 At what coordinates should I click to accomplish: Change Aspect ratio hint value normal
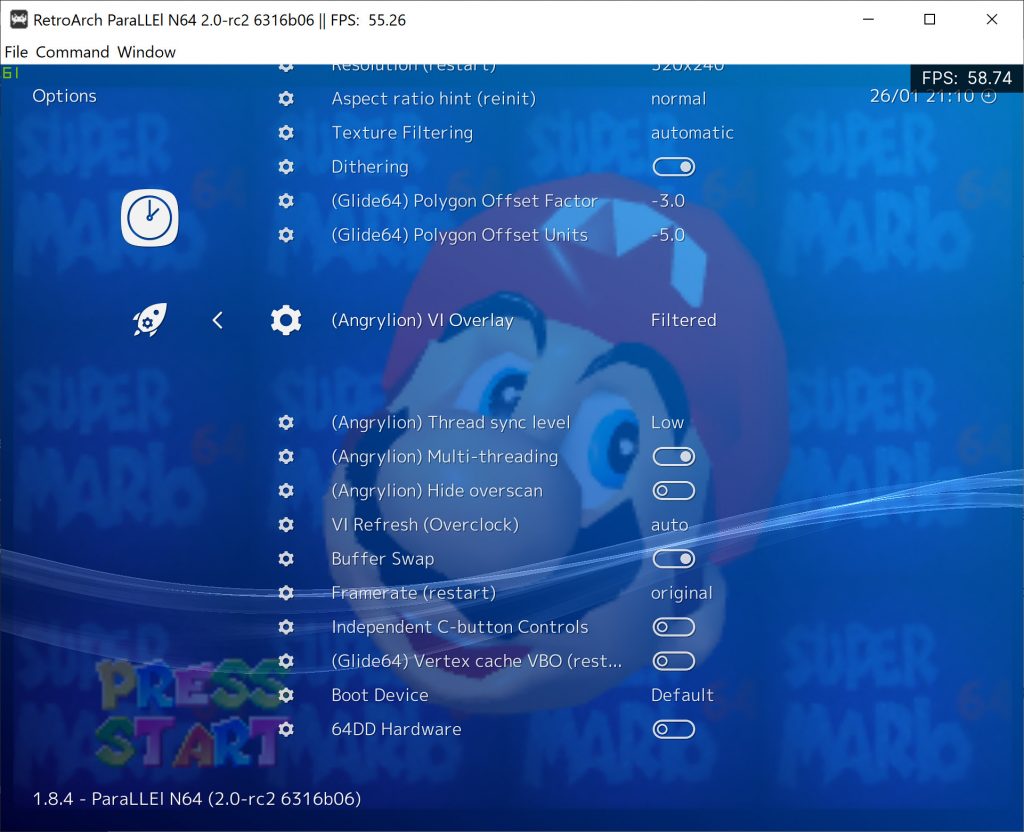pyautogui.click(x=679, y=99)
